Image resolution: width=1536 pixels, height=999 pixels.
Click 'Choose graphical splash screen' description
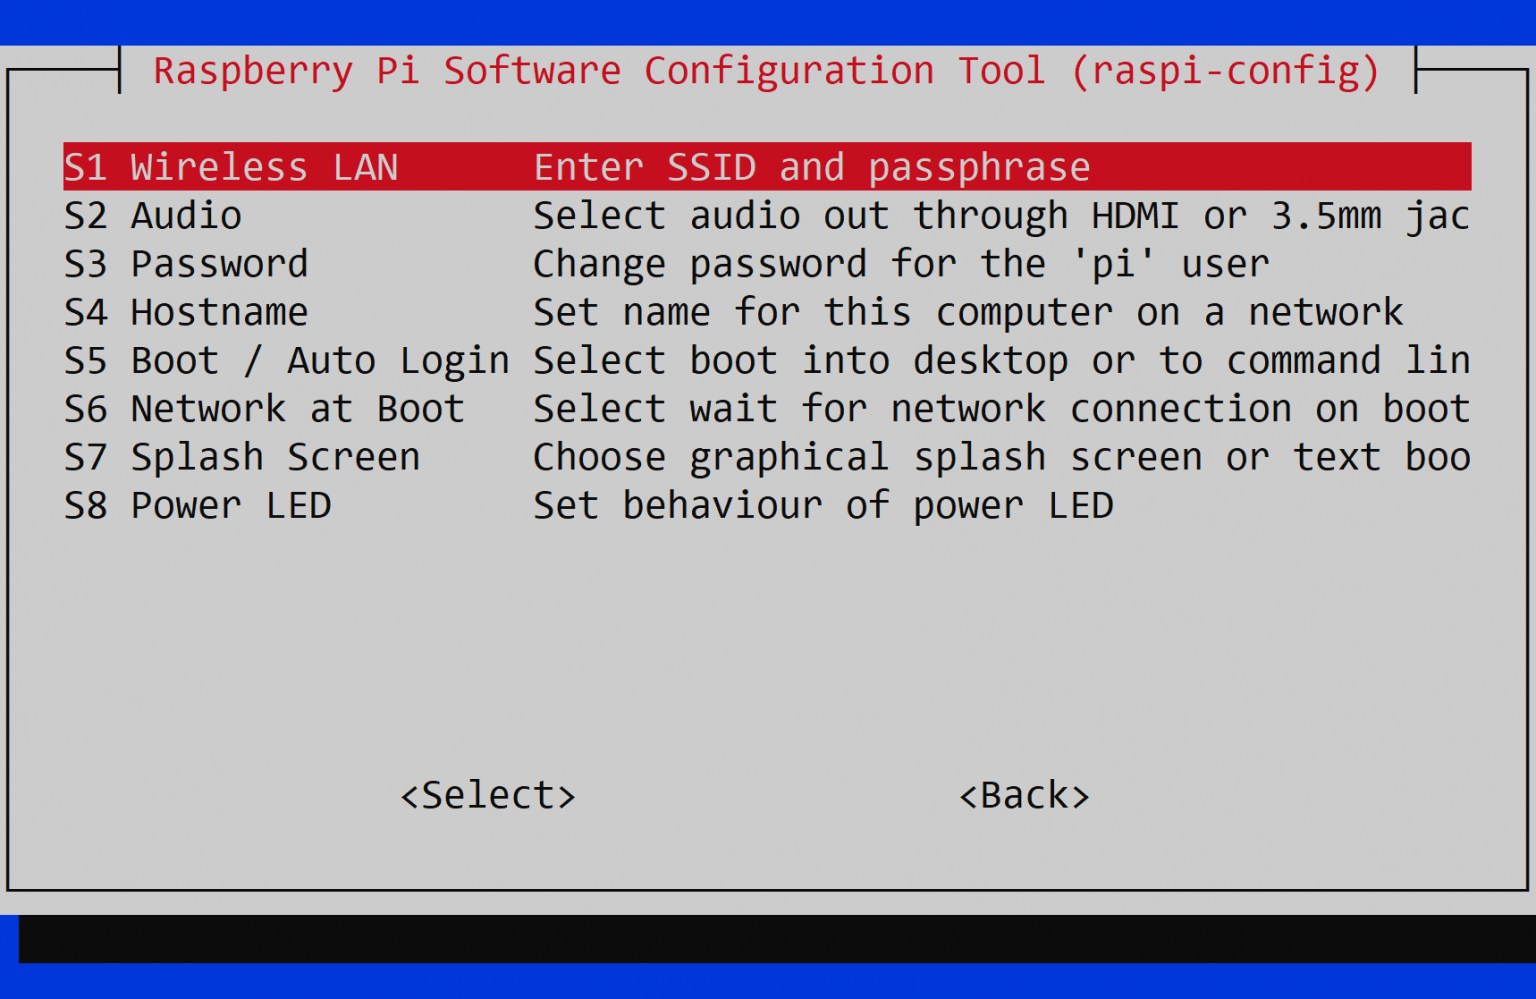click(x=1000, y=457)
